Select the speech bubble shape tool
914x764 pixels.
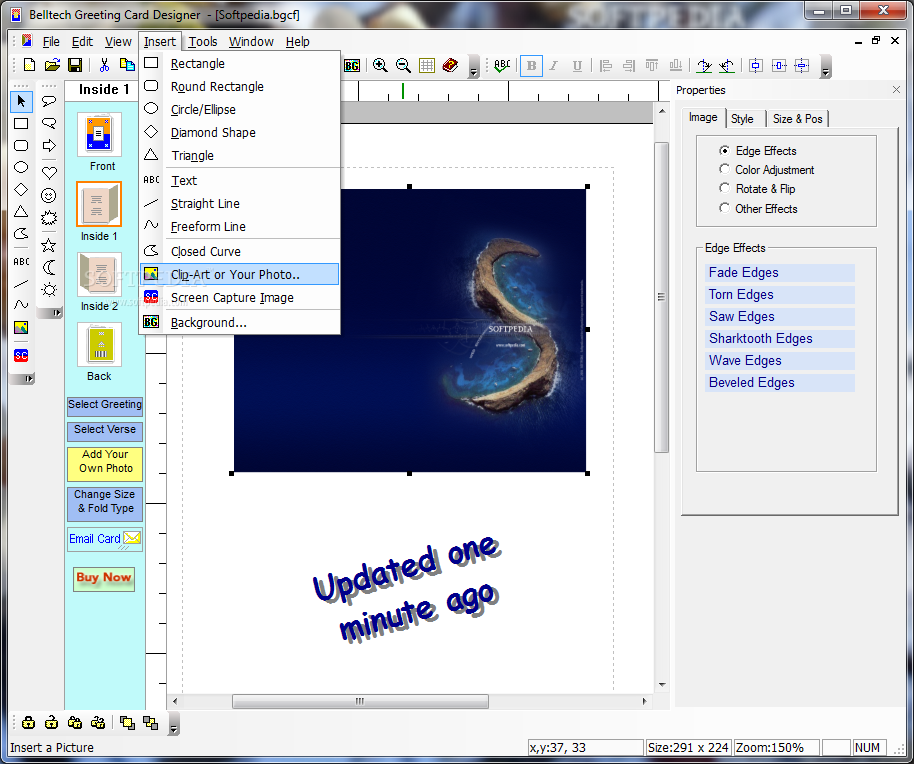tap(49, 101)
